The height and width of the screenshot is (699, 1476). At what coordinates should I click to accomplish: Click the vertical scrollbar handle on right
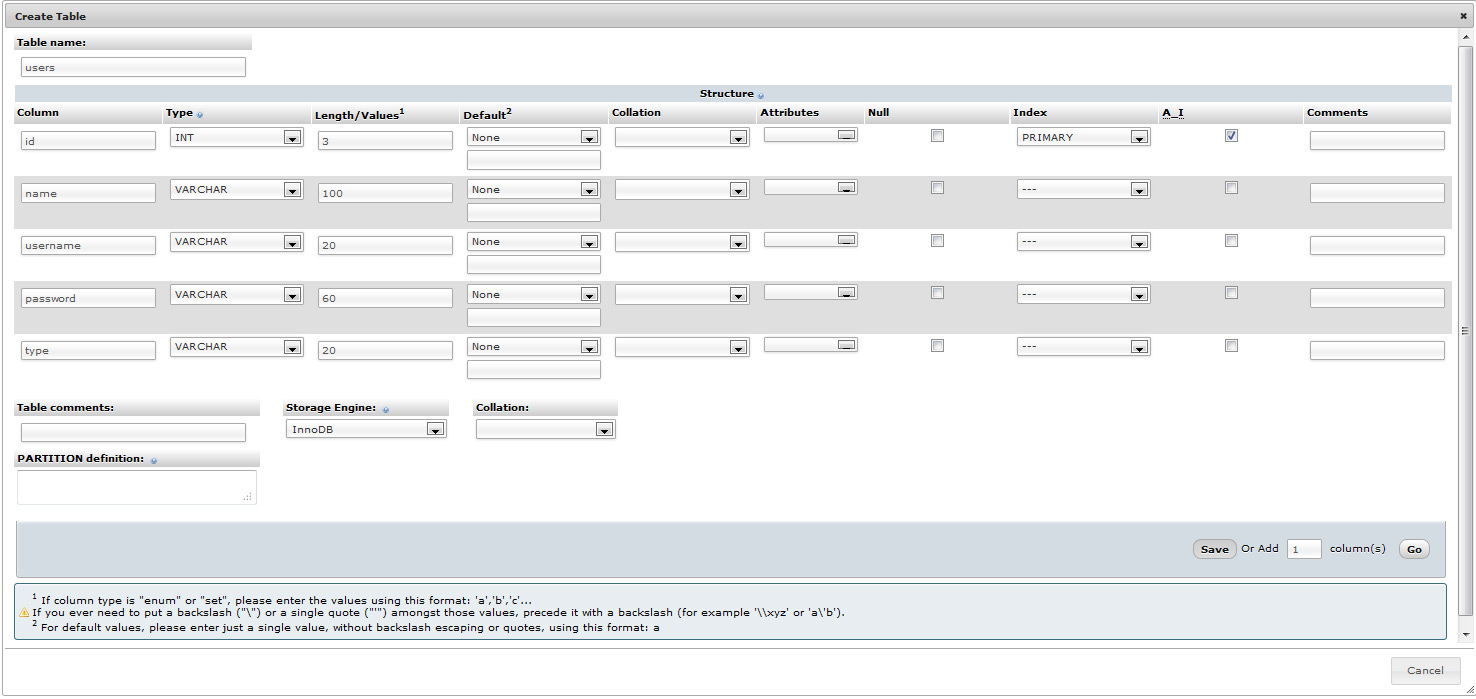[1466, 331]
